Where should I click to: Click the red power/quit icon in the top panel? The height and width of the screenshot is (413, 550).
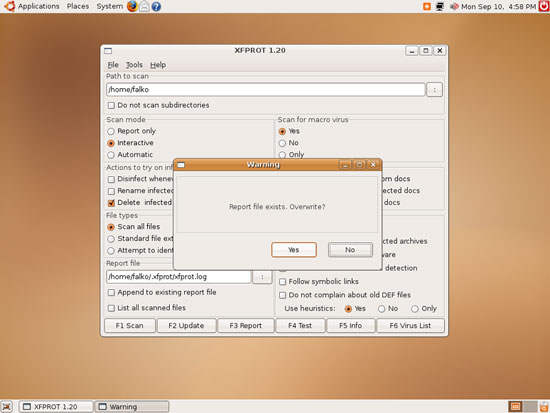click(x=544, y=6)
